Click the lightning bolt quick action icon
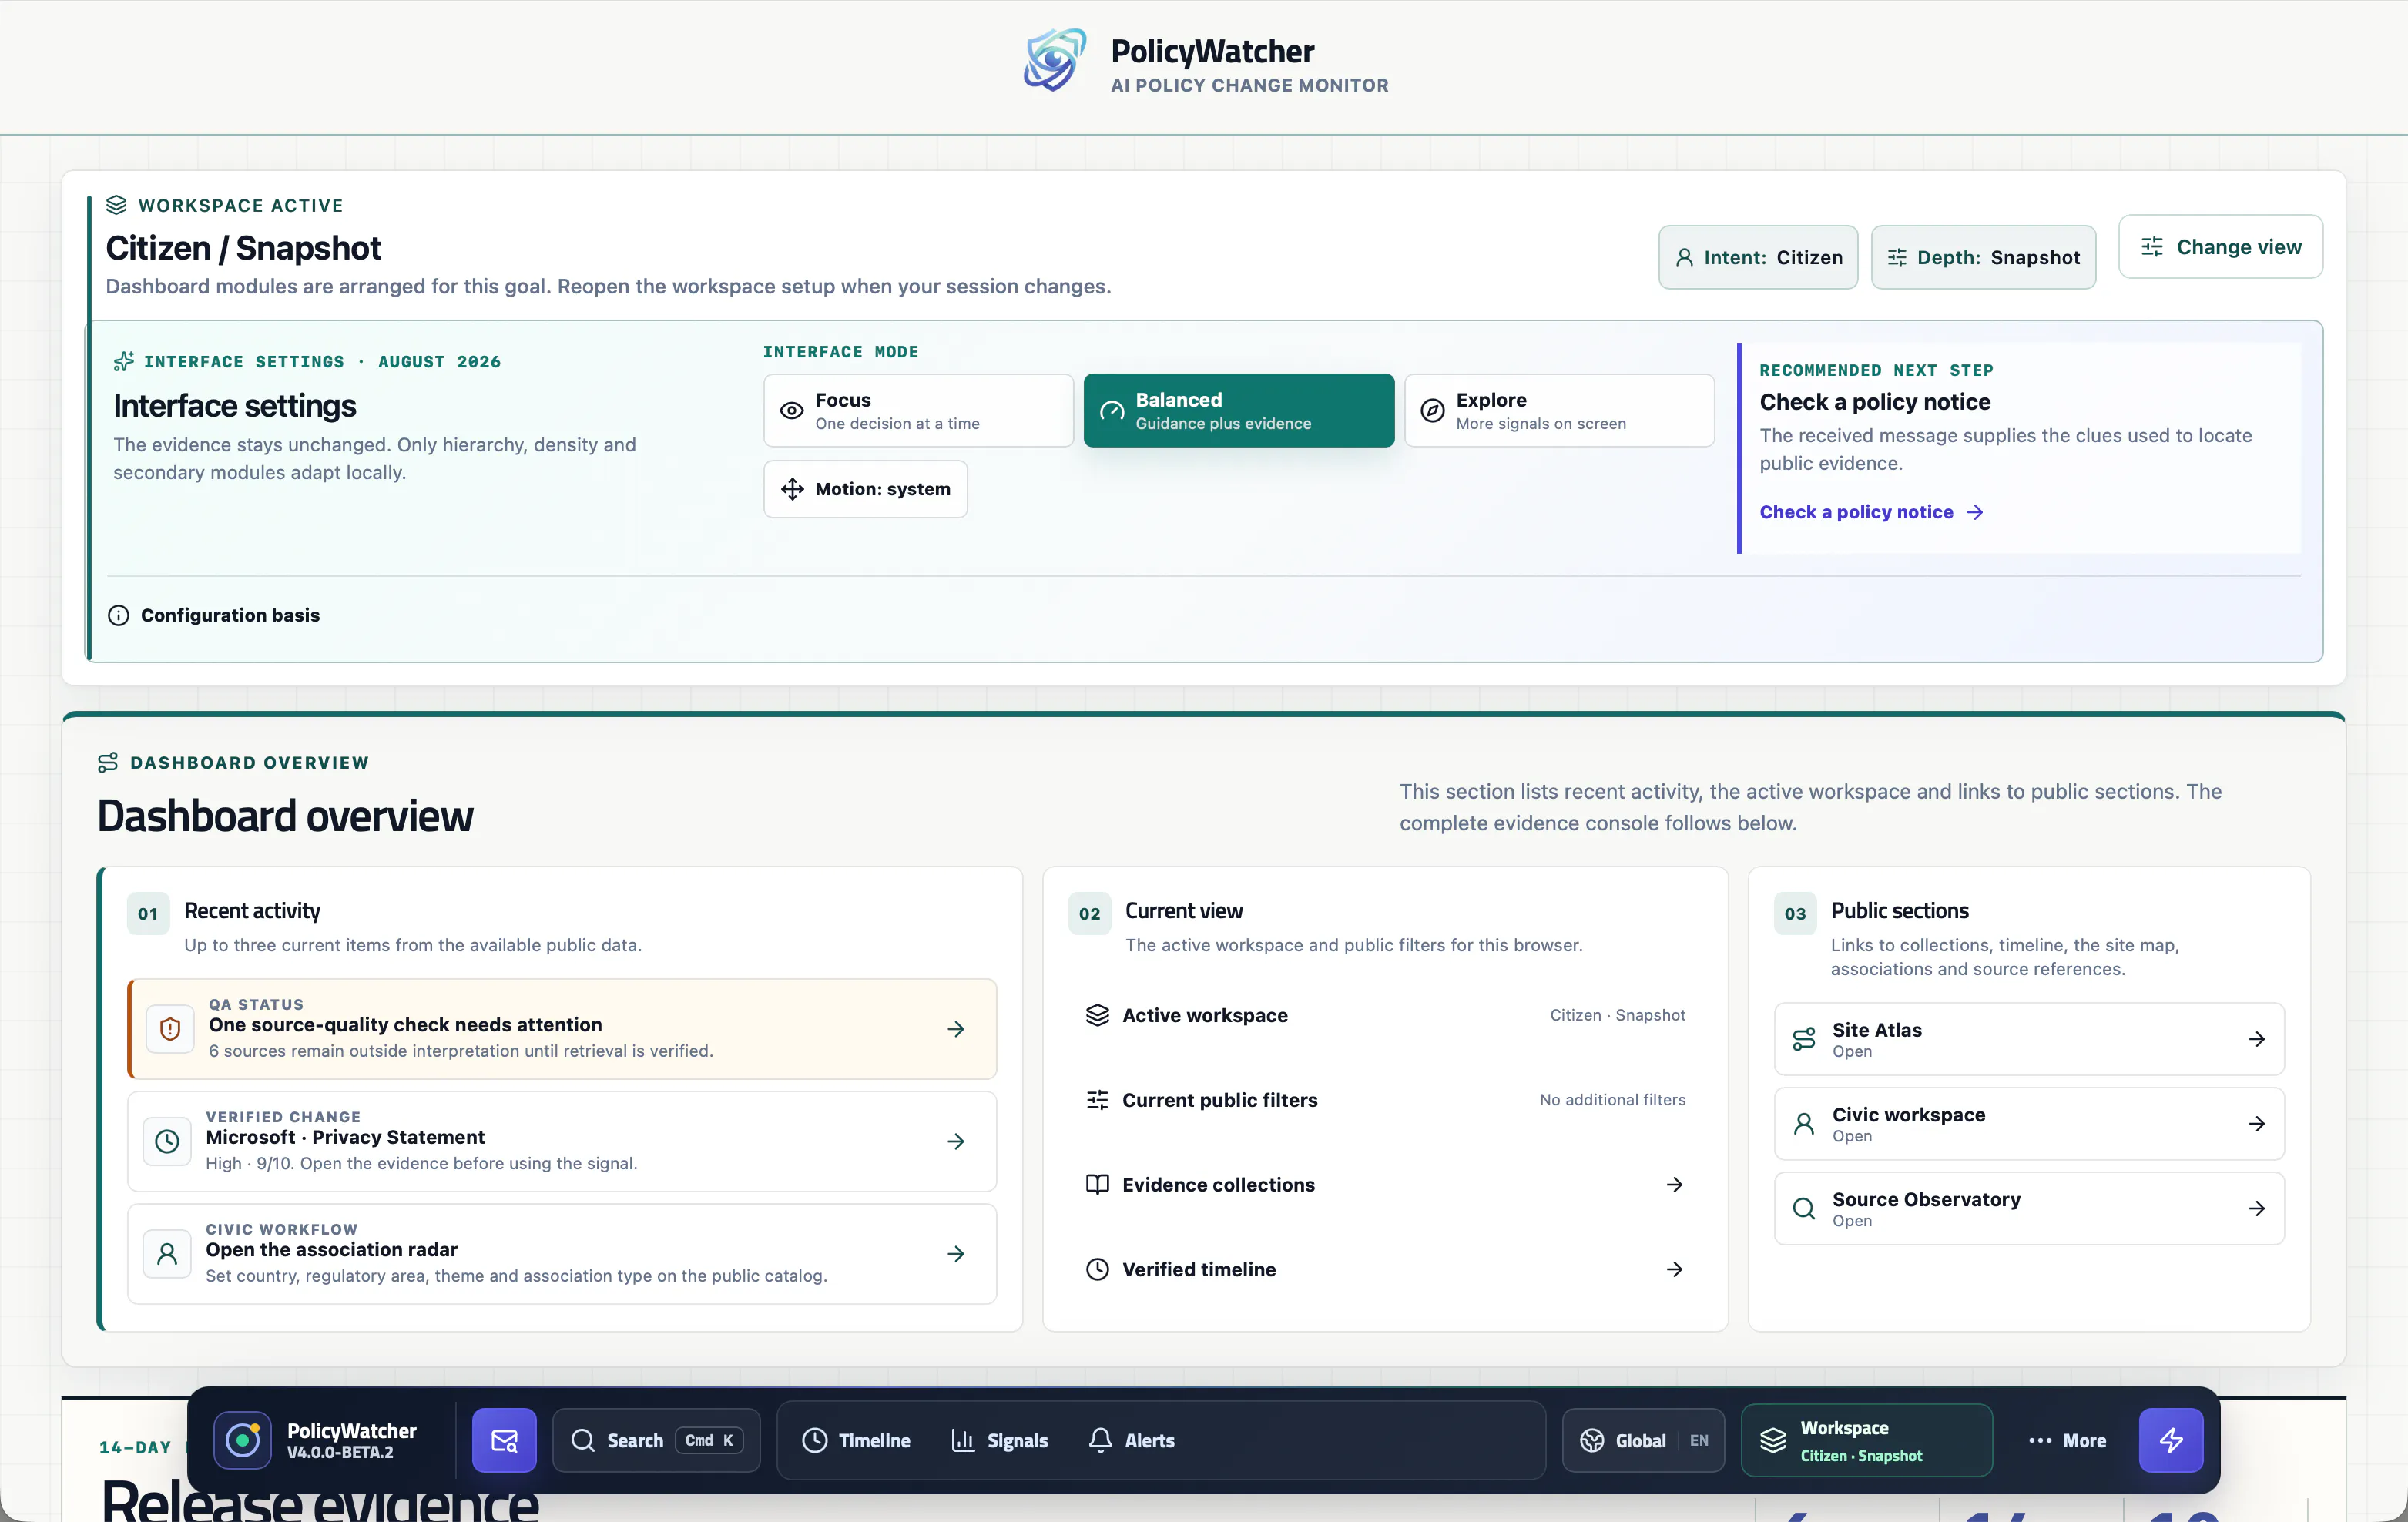The image size is (2408, 1522). [x=2171, y=1440]
